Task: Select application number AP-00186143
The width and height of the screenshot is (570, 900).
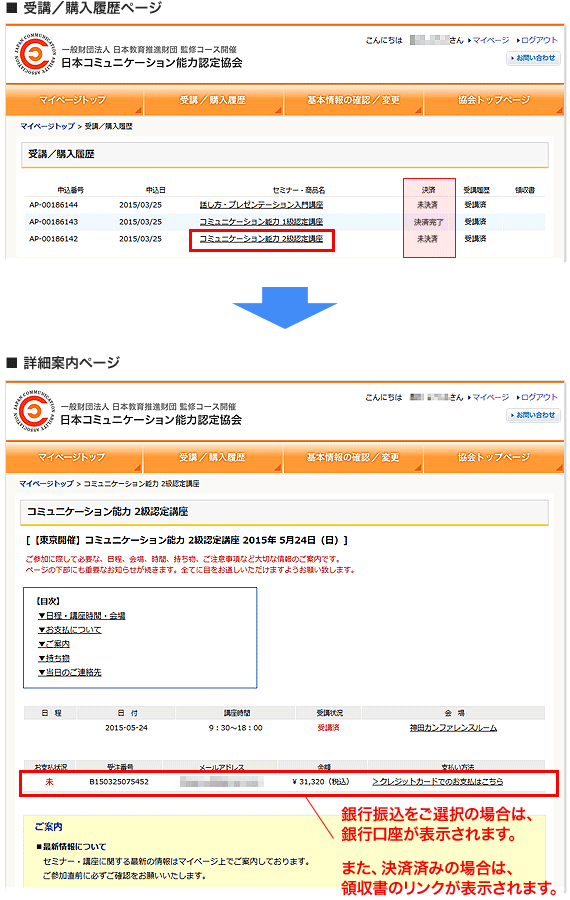Action: pos(53,222)
